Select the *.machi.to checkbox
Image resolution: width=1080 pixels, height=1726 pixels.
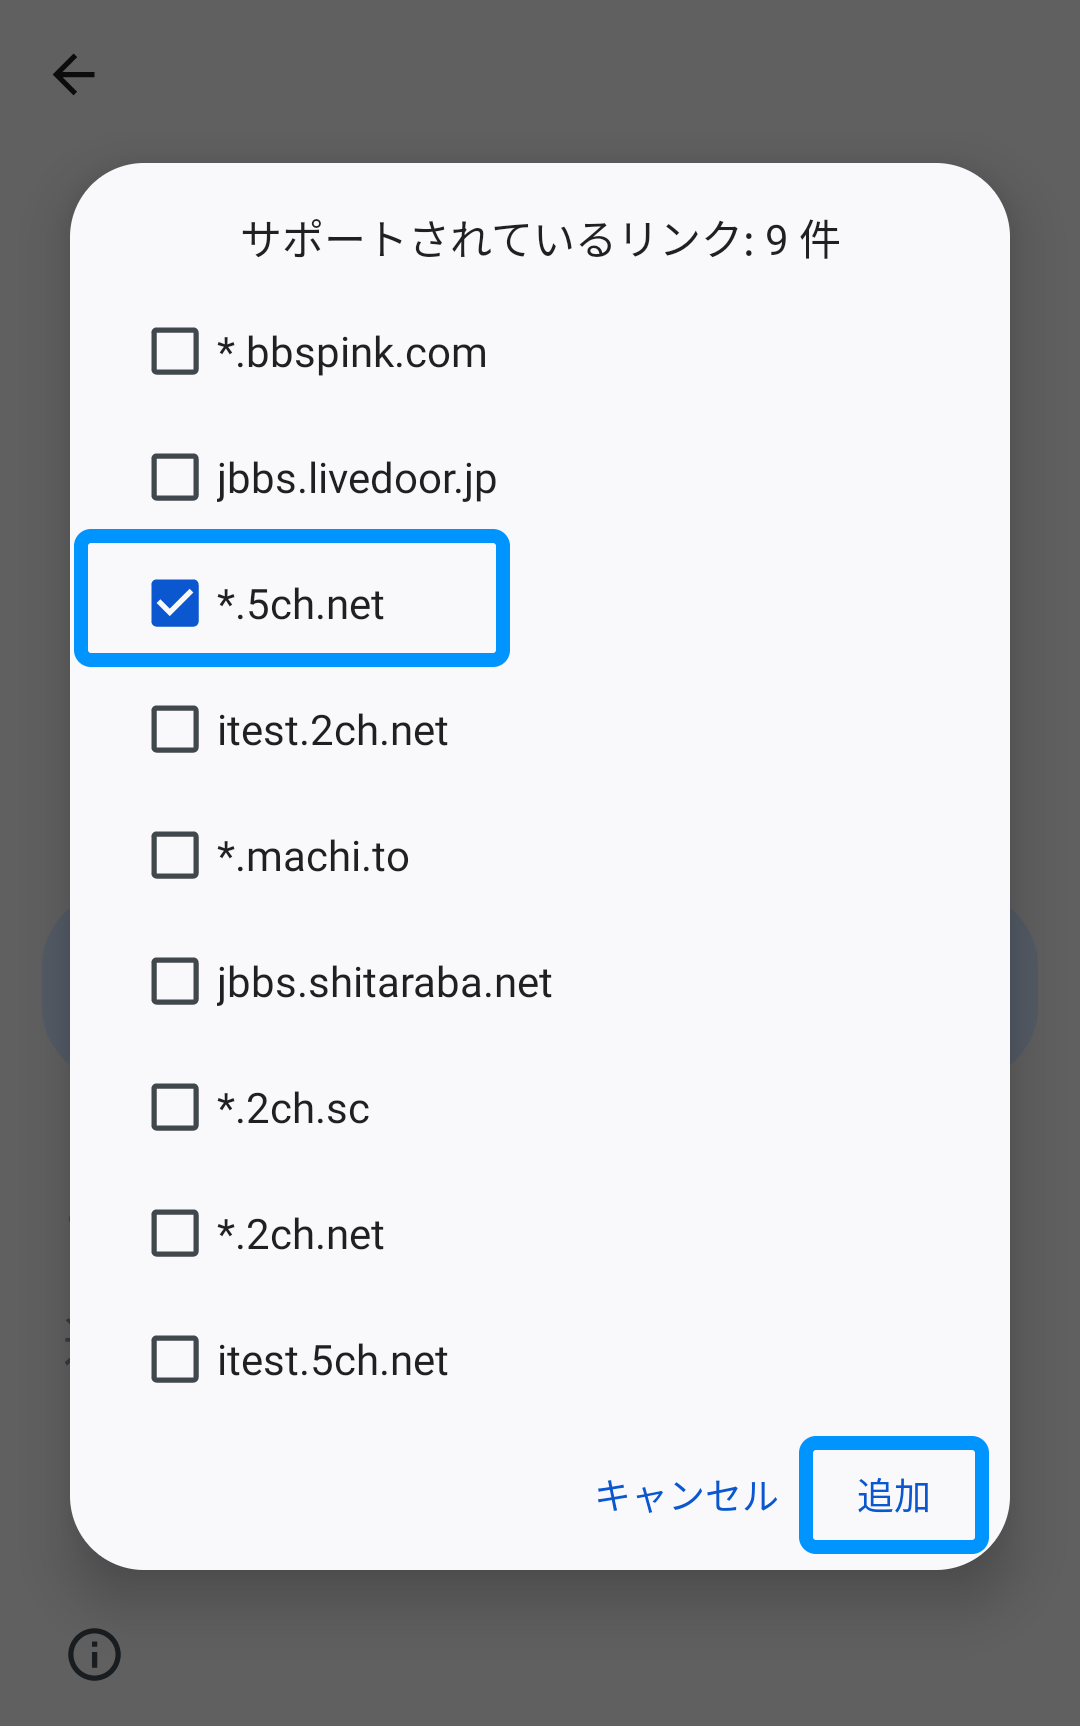coord(175,855)
